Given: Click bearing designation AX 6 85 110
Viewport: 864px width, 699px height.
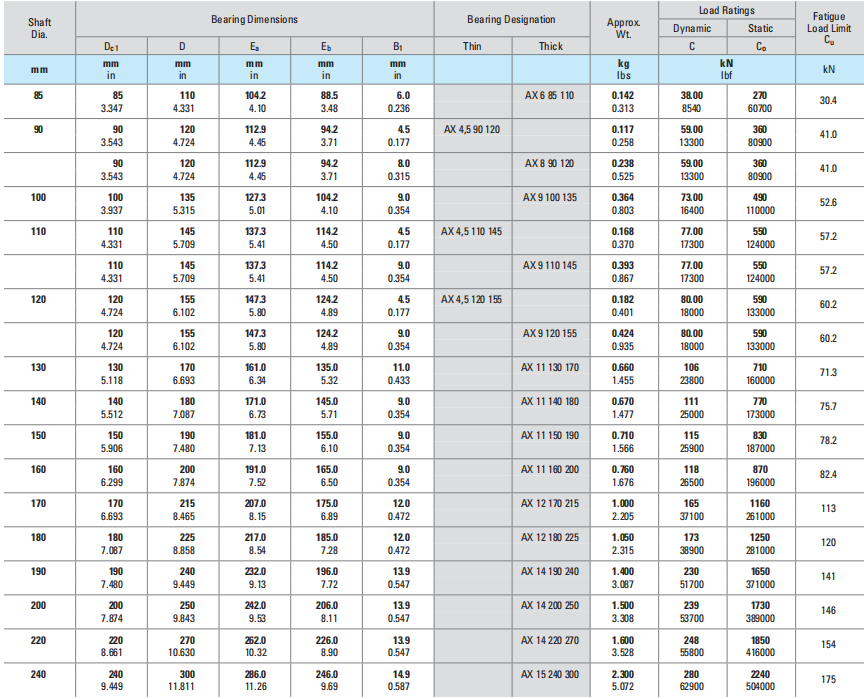Looking at the screenshot, I should coord(549,95).
